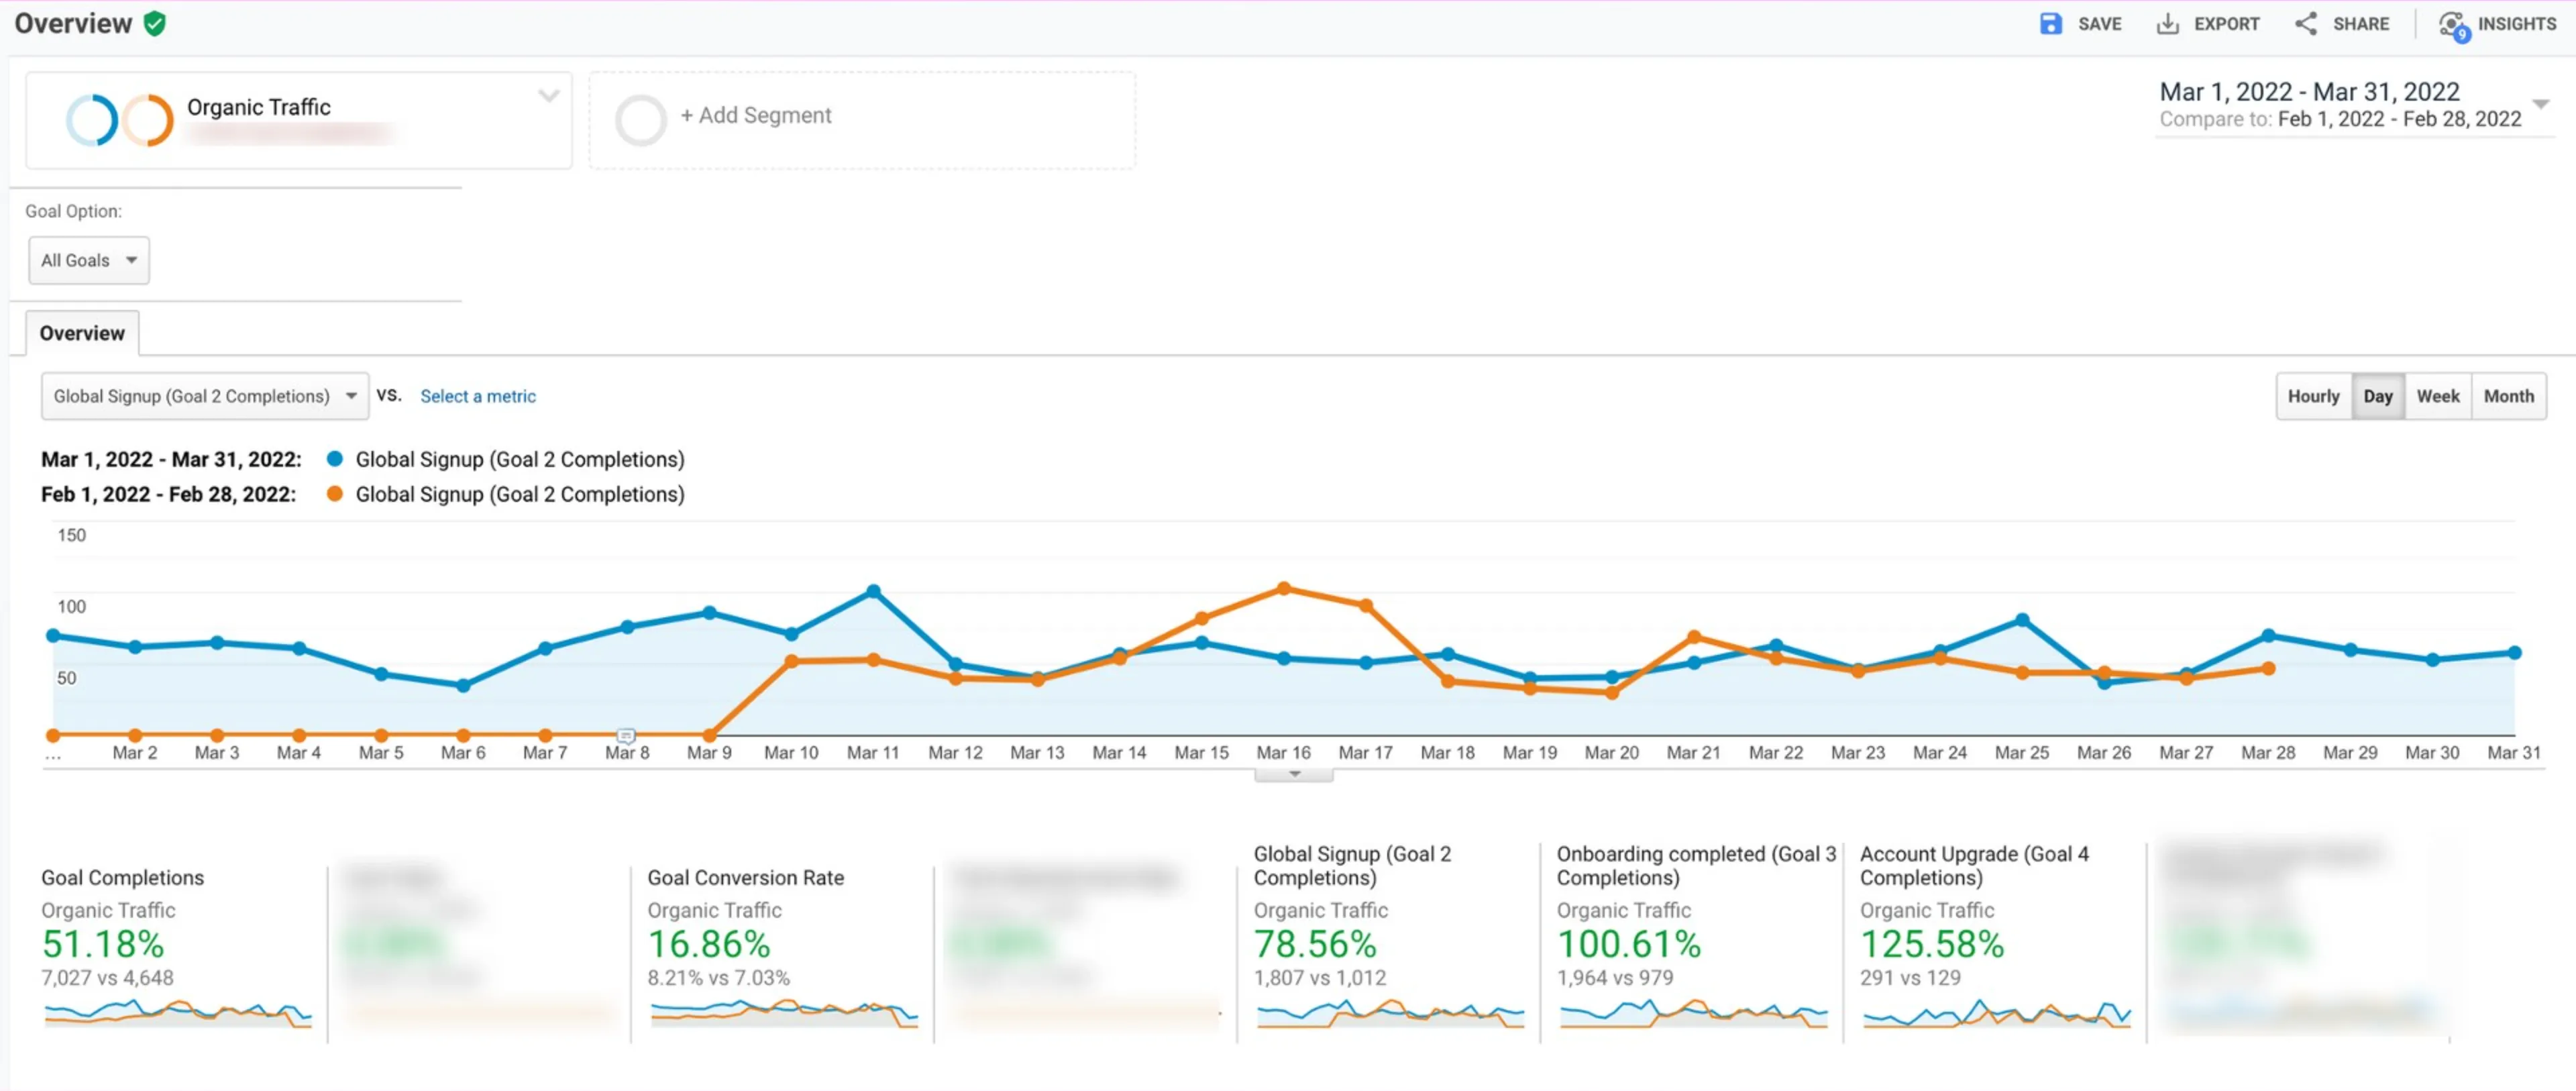Click the Organic Traffic segment donut icon
This screenshot has width=2576, height=1091.
119,120
